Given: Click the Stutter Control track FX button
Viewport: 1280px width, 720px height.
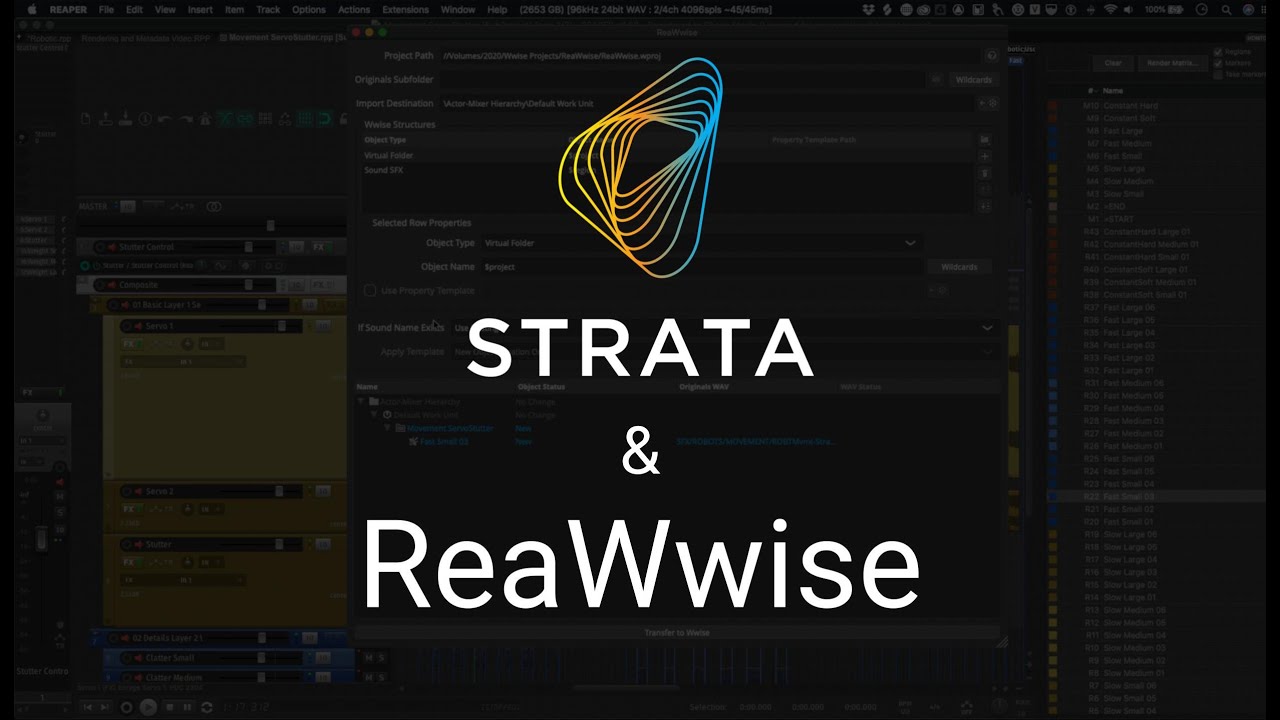Looking at the screenshot, I should [x=318, y=247].
